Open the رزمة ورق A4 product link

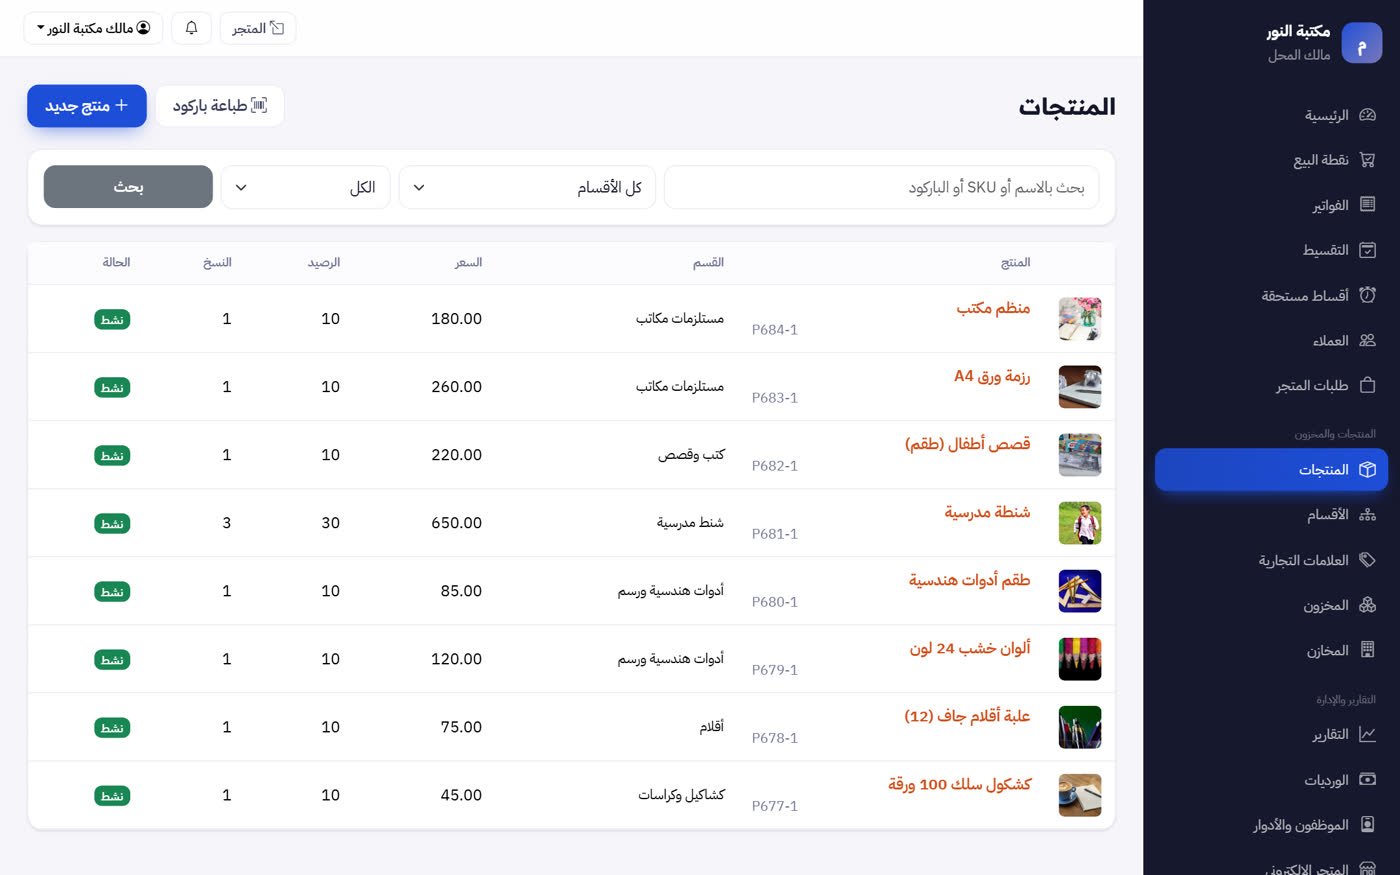pyautogui.click(x=992, y=376)
